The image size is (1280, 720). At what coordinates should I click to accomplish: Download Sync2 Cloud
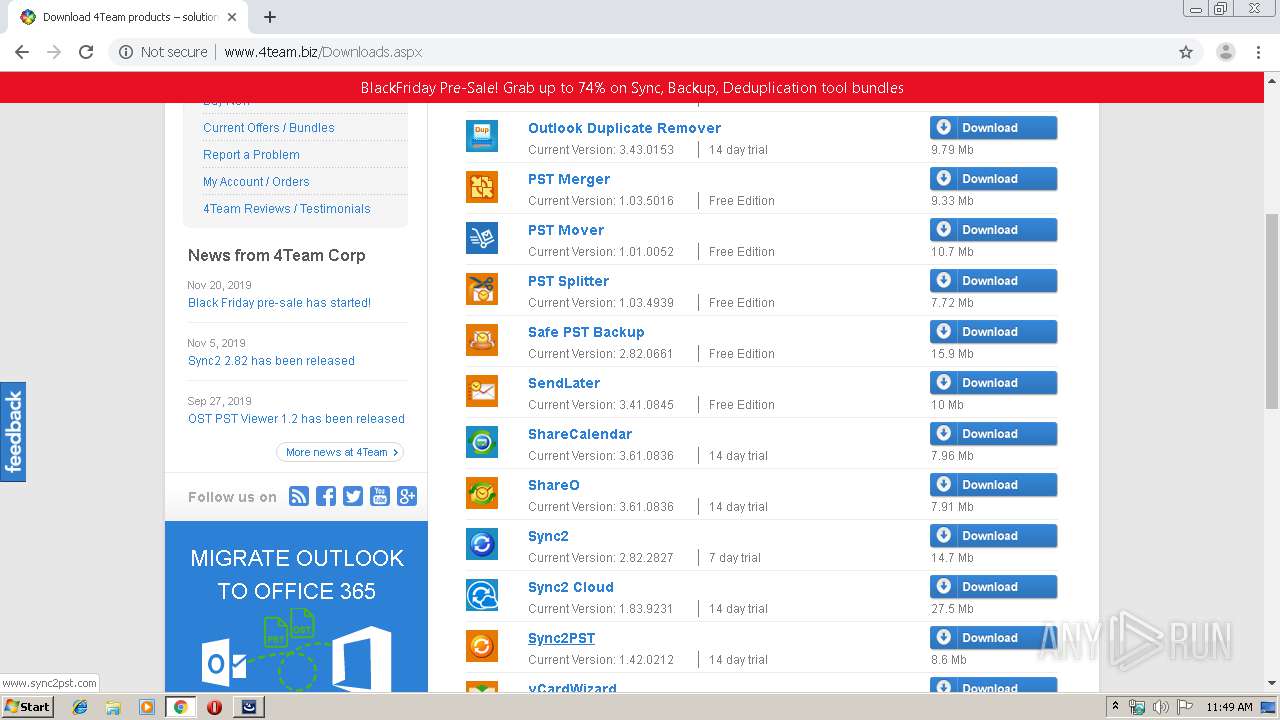(x=993, y=587)
